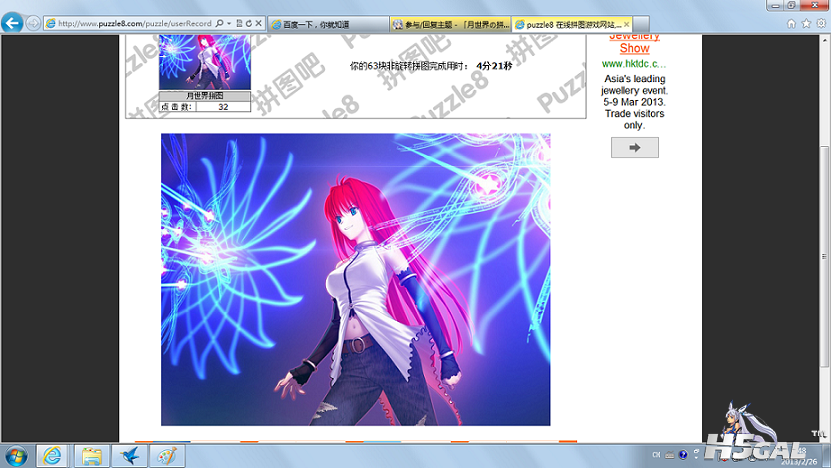Open the address bar dropdown arrow
This screenshot has width=831, height=468.
229,23
